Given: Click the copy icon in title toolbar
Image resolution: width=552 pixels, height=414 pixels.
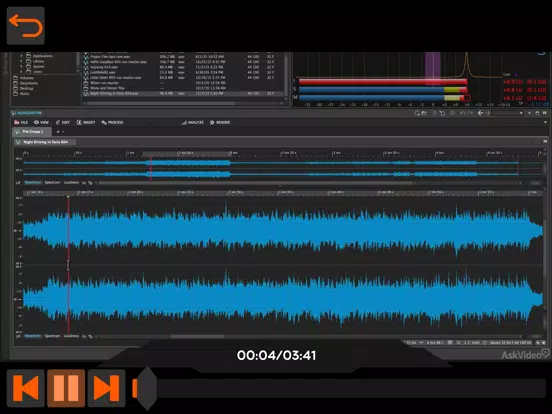Looking at the screenshot, I should click(442, 113).
